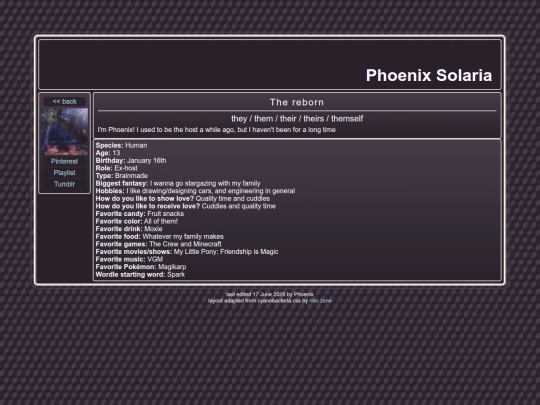
Task: Click 'How do you like to receive love?' line
Action: (186, 206)
